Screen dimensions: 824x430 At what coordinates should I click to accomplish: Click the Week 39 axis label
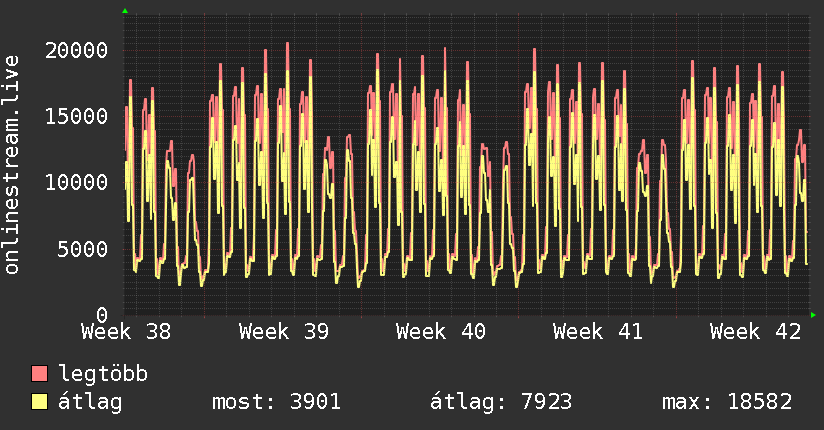[x=284, y=332]
